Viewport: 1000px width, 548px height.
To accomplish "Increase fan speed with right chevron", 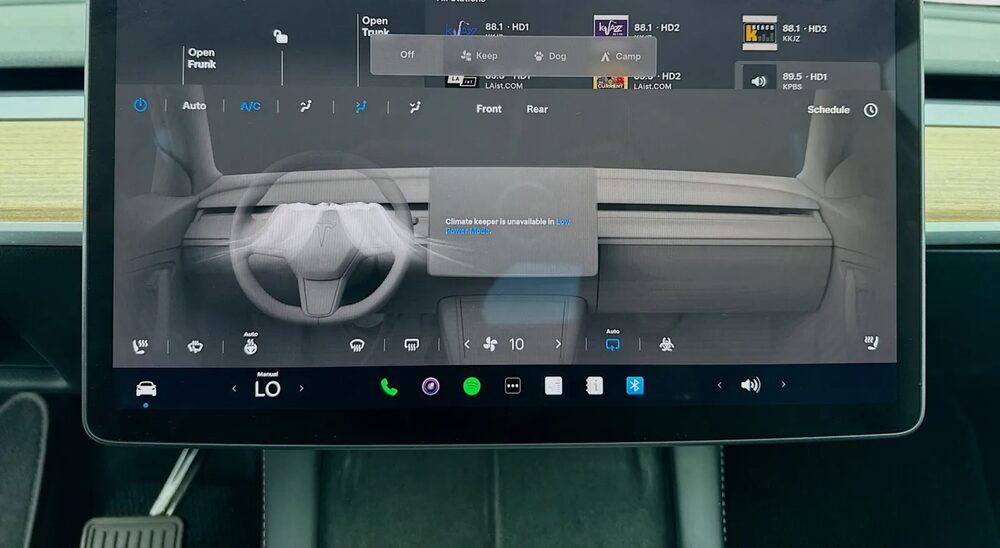I will tap(558, 344).
